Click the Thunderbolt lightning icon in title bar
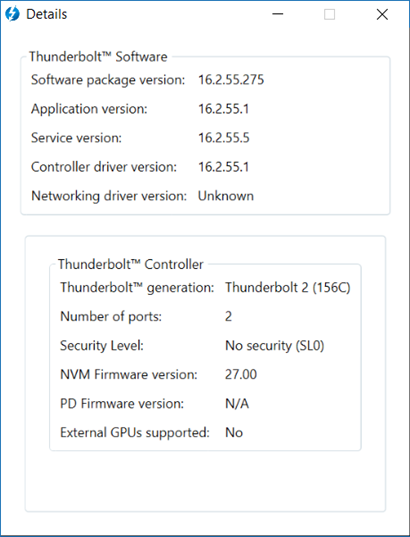This screenshot has height=537, width=410. click(12, 14)
